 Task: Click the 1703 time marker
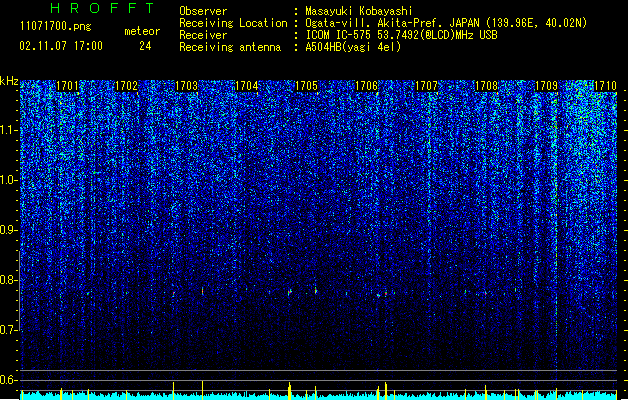[x=187, y=86]
